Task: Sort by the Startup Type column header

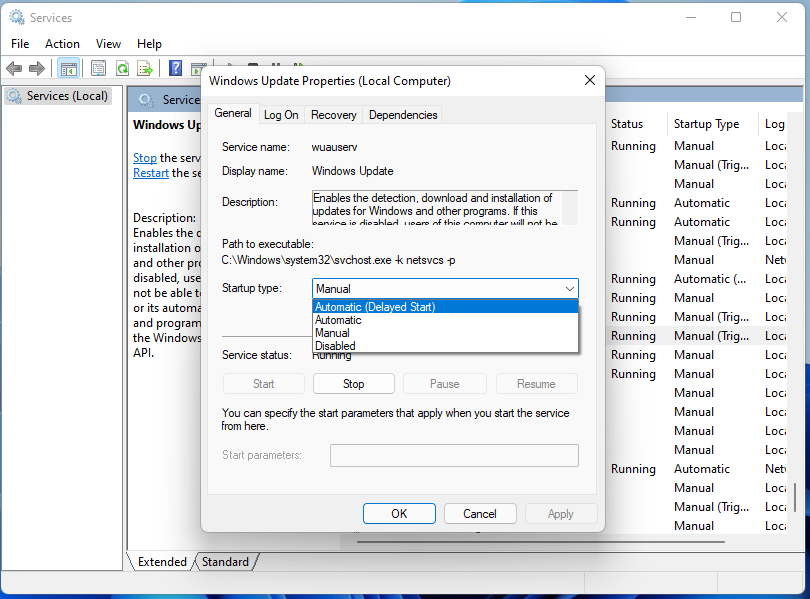Action: tap(706, 124)
